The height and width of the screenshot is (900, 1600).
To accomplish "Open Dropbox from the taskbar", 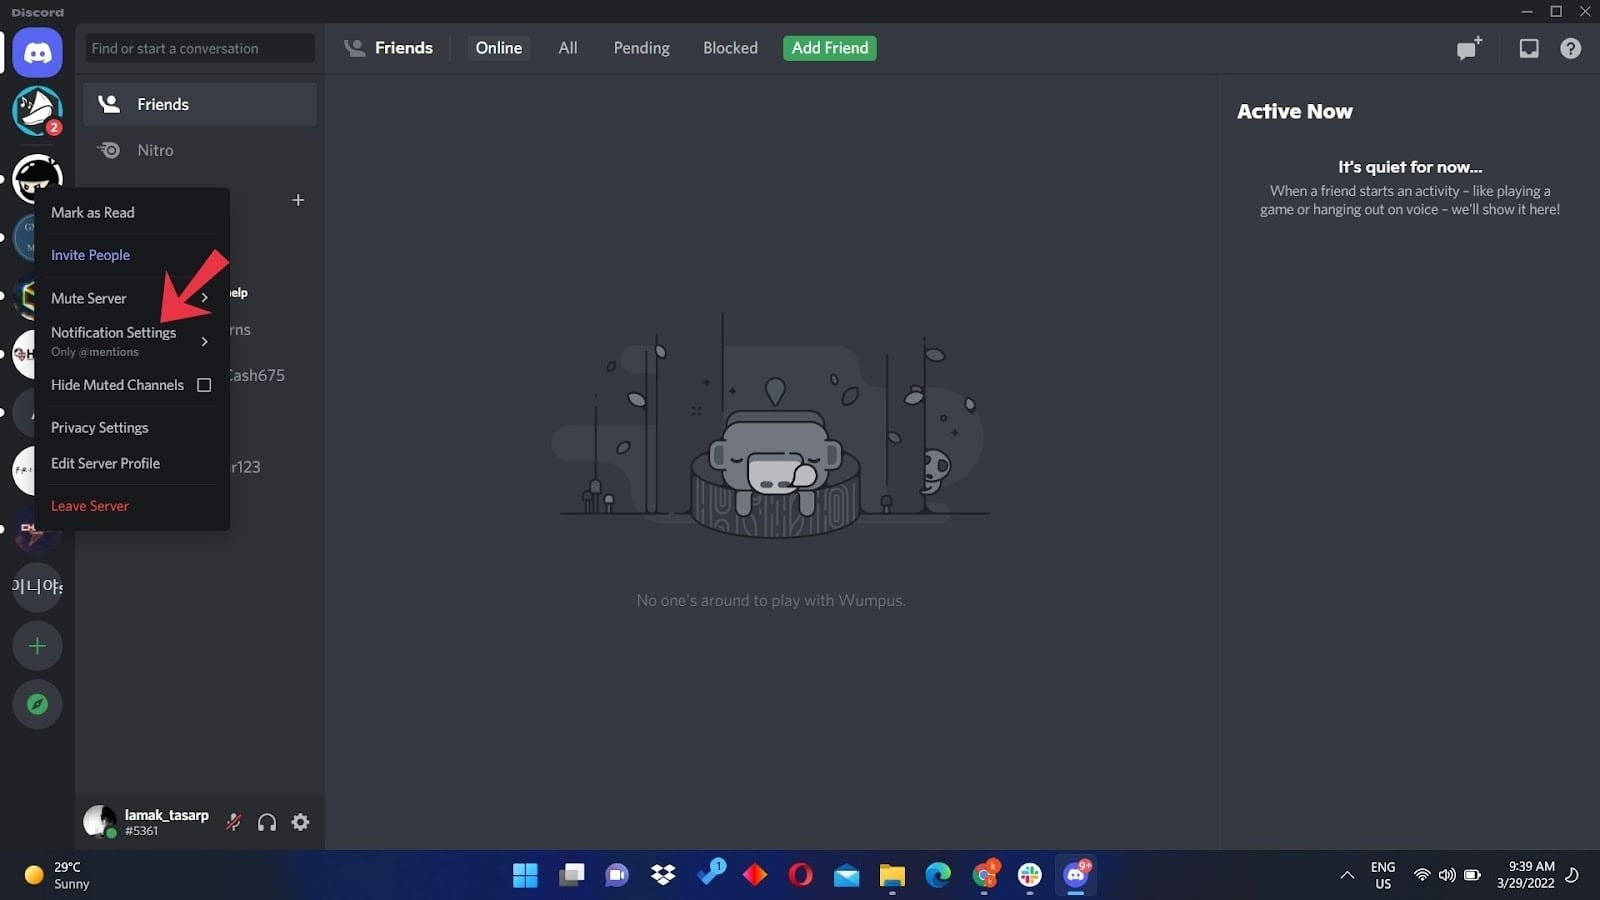I will click(663, 876).
